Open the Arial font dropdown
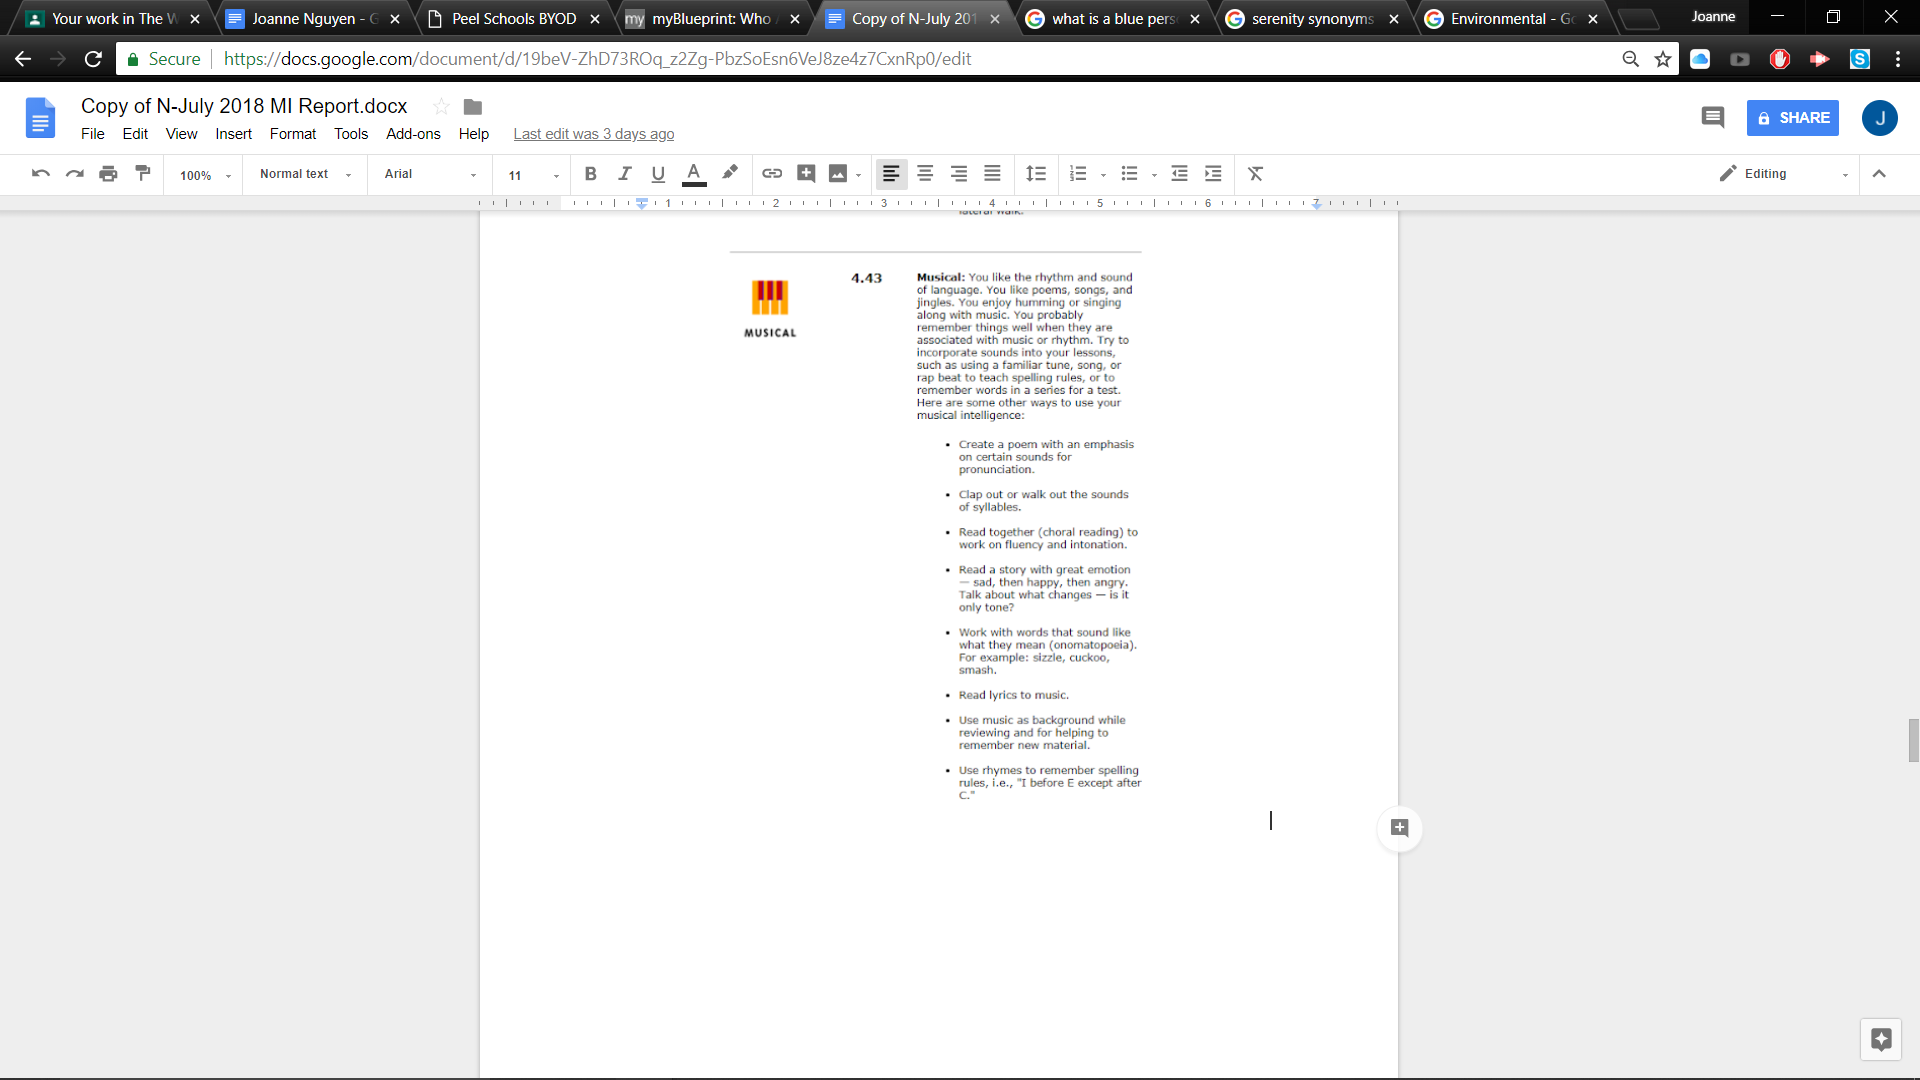This screenshot has height=1080, width=1920. (430, 174)
